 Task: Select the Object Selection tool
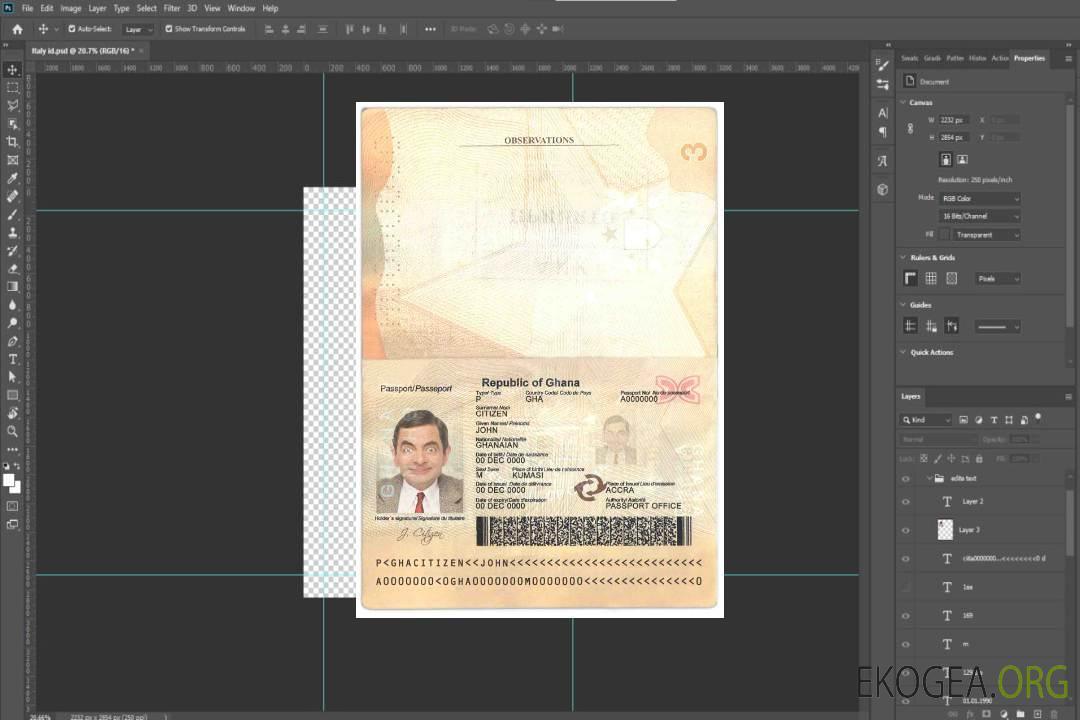12,124
